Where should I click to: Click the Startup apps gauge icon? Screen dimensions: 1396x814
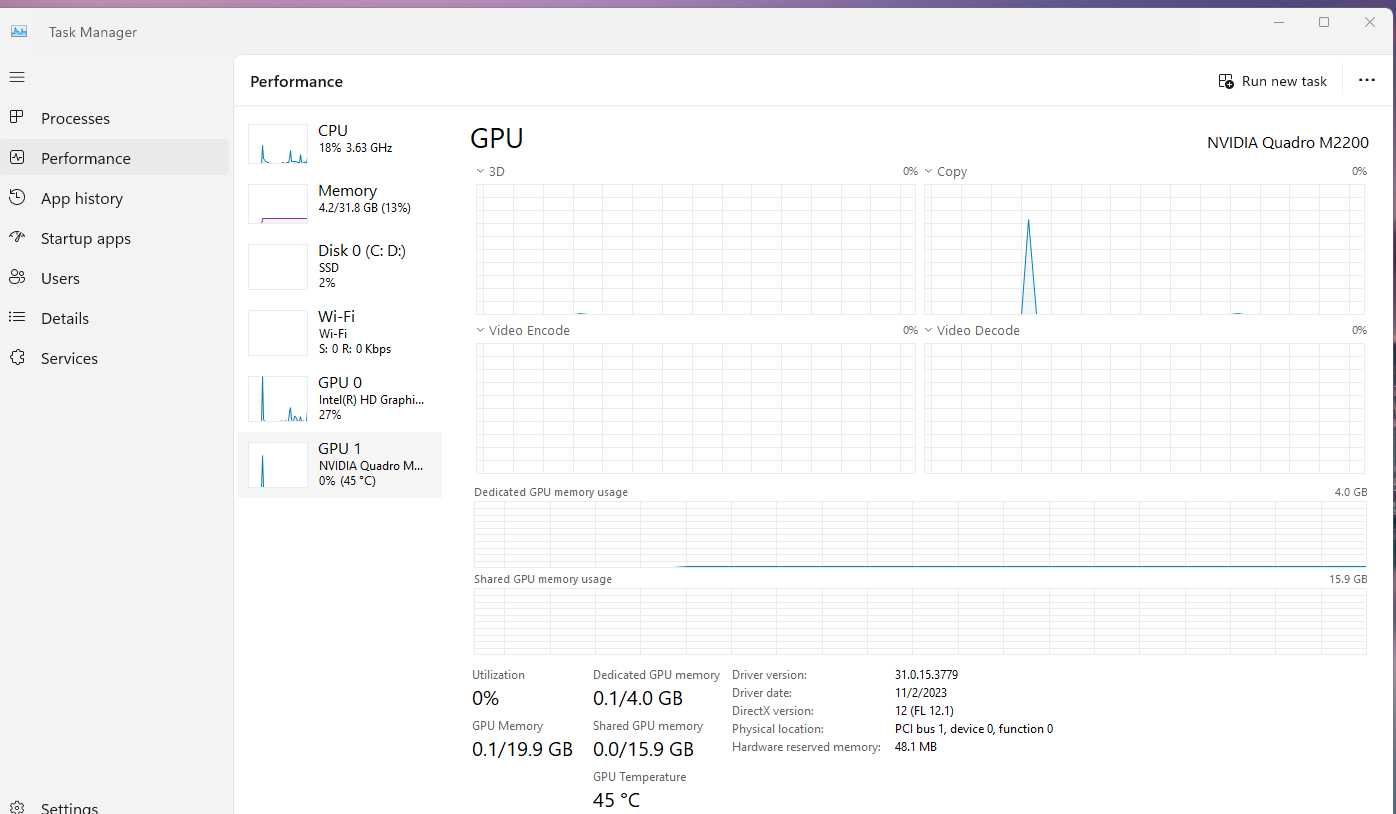17,238
